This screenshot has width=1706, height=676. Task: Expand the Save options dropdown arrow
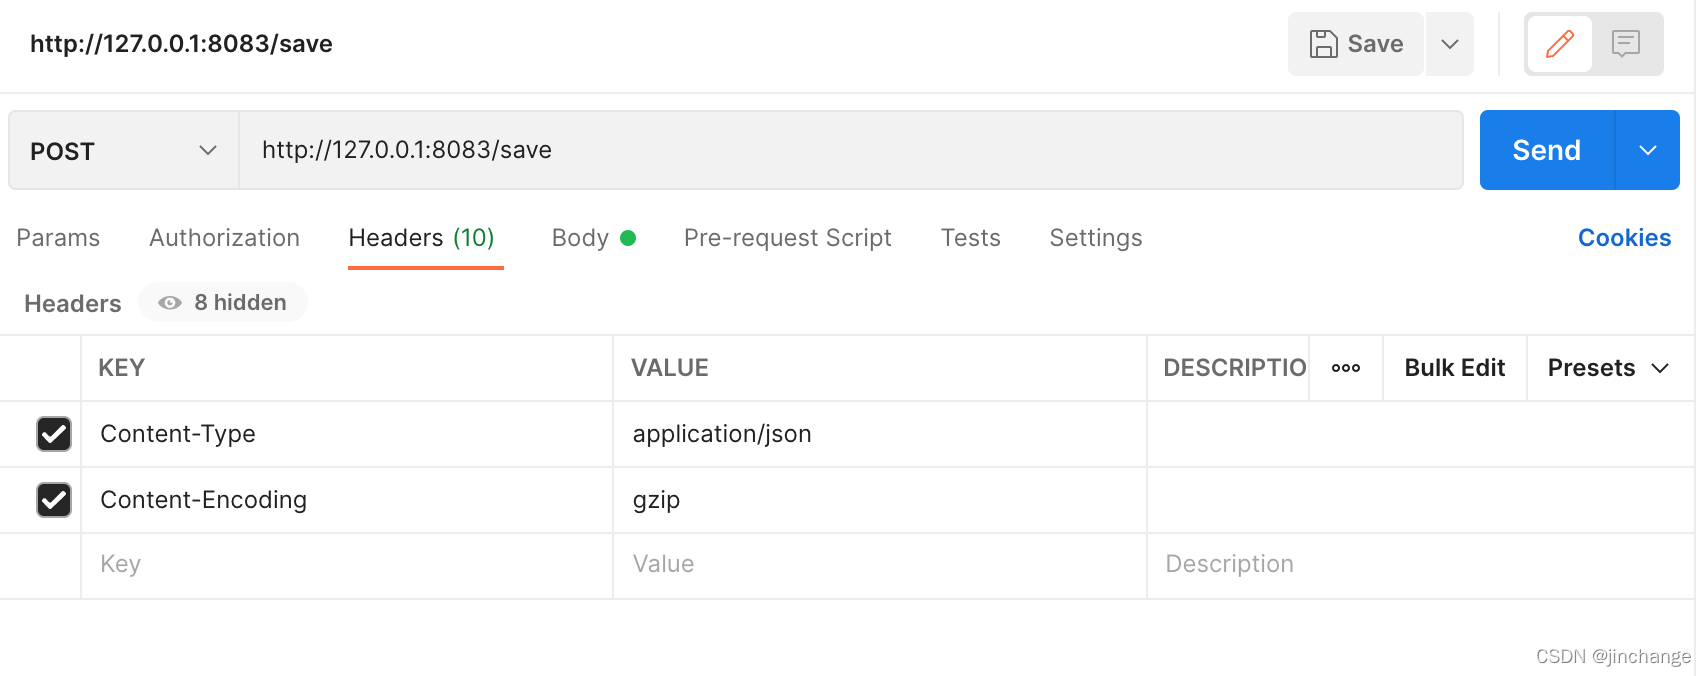coord(1450,44)
